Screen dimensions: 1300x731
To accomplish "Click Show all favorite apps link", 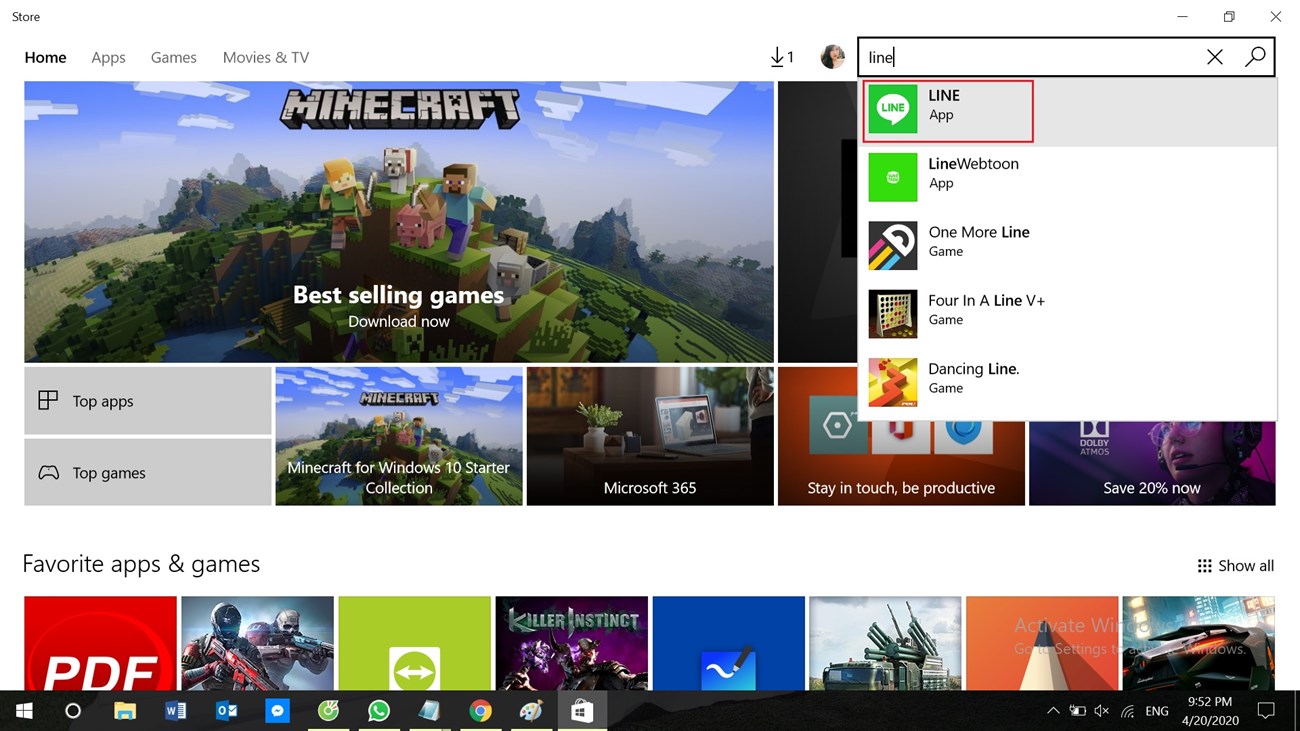I will [x=1235, y=566].
